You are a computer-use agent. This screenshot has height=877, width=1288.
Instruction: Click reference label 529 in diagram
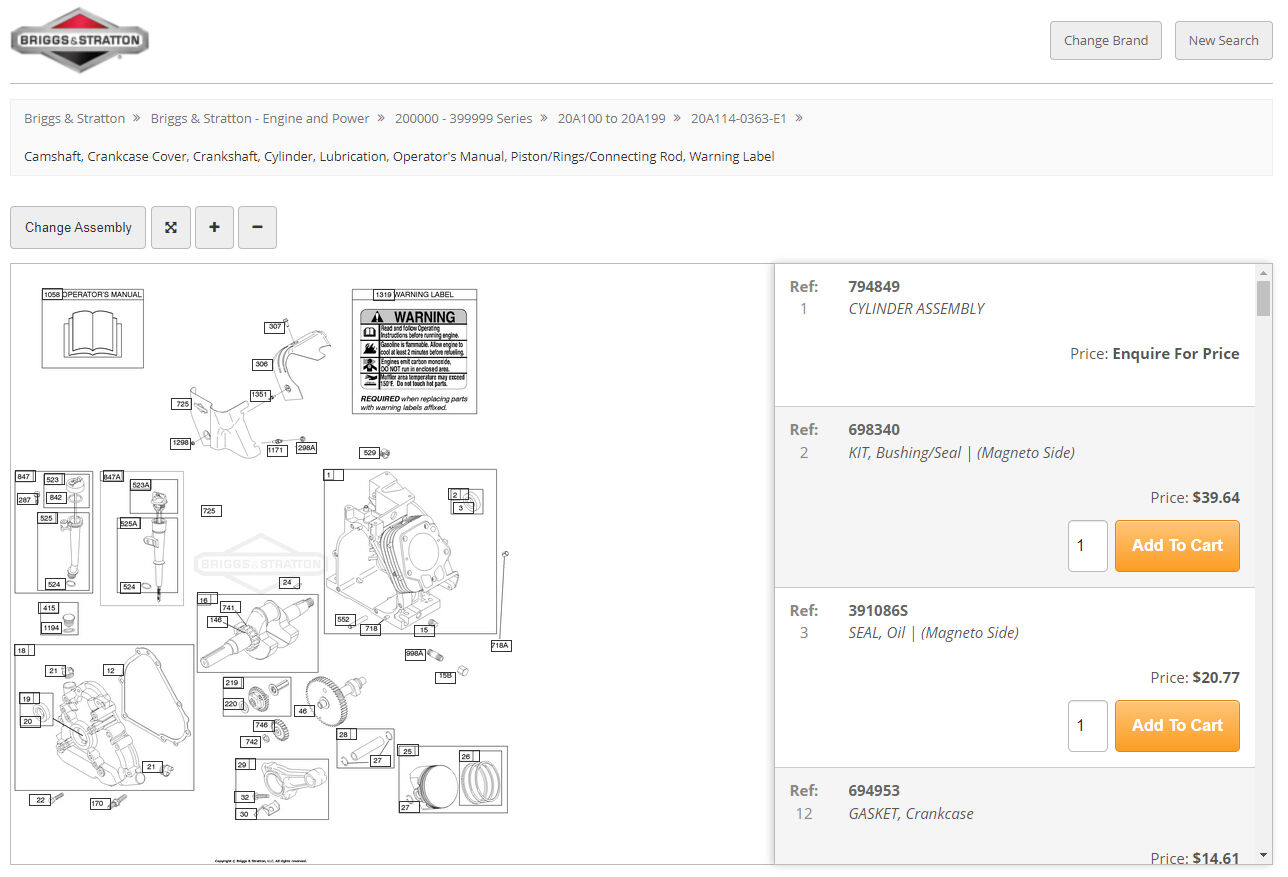tap(369, 453)
